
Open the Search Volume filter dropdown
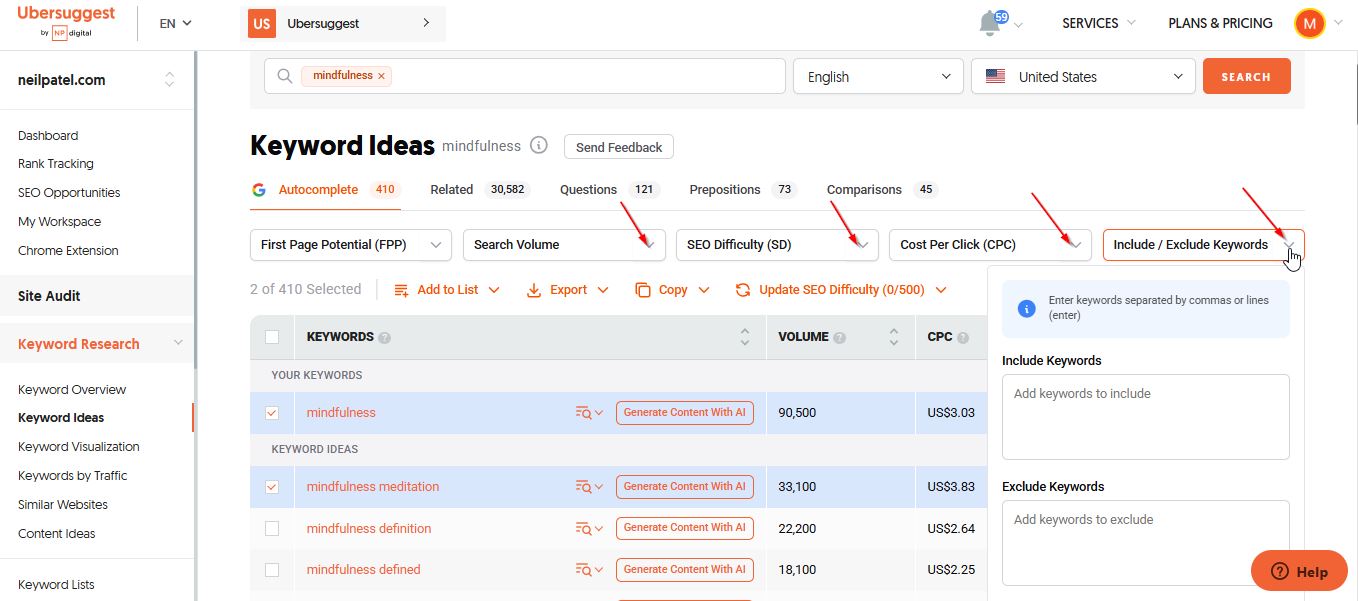click(x=563, y=245)
